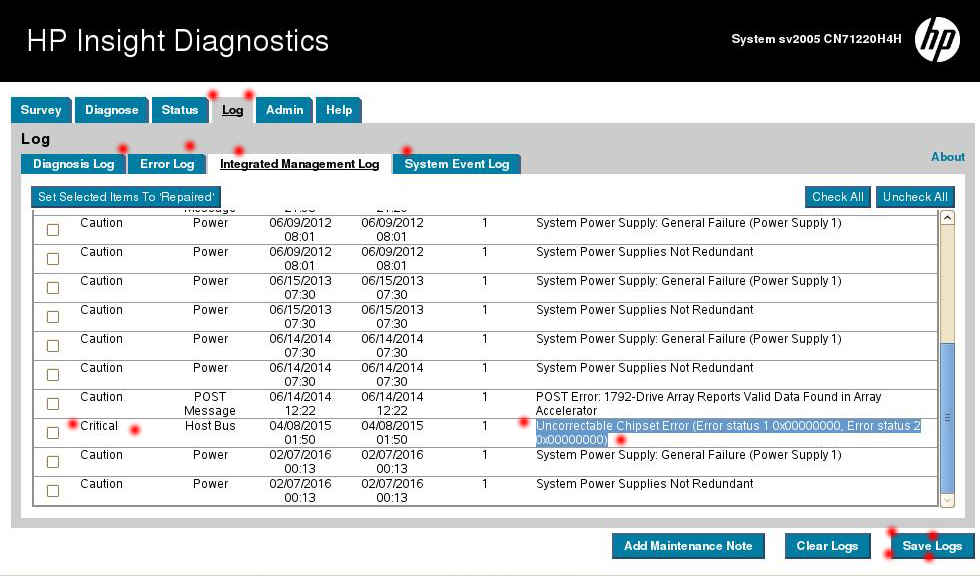The height and width of the screenshot is (576, 980).
Task: Check the 06/15/2013 Not Redundant row checkbox
Action: tap(53, 317)
